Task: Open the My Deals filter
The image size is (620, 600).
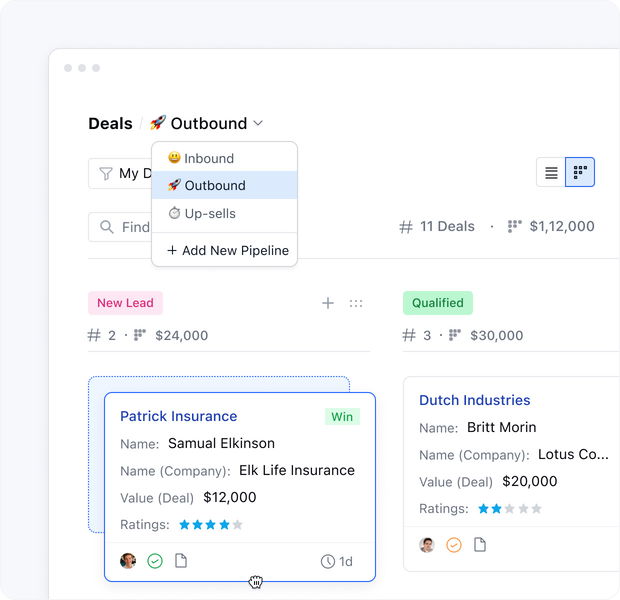Action: [x=121, y=173]
